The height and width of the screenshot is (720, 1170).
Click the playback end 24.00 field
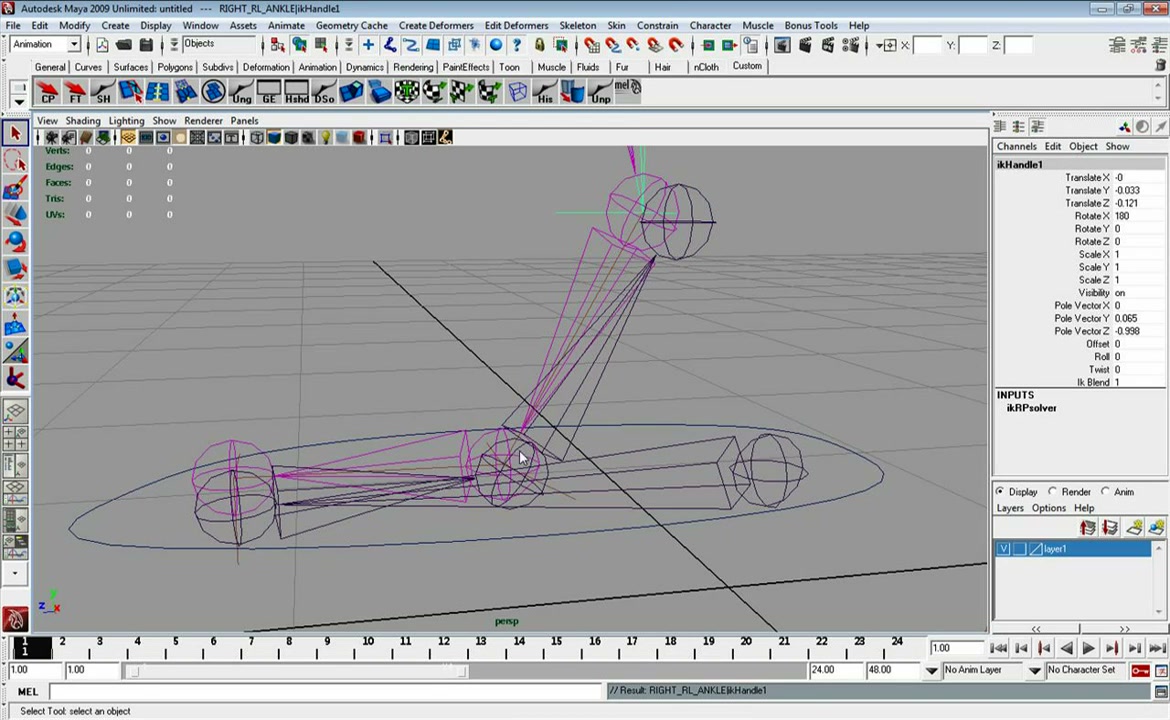(x=835, y=670)
